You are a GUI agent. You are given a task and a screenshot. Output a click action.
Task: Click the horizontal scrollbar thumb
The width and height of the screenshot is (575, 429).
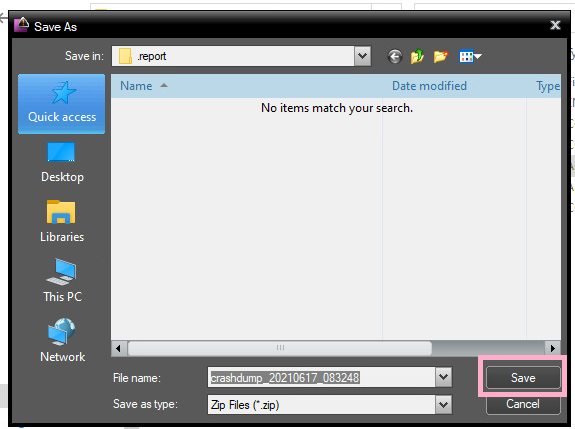click(x=280, y=348)
